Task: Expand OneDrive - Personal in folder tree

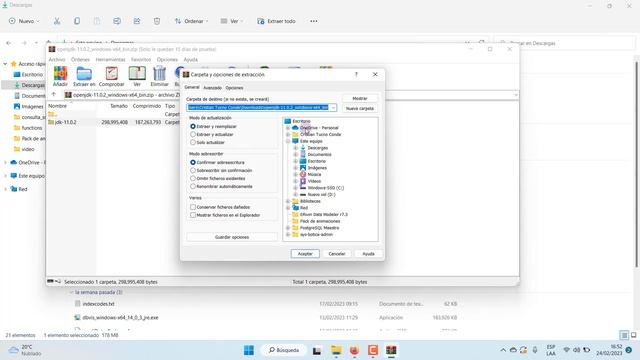Action: [288, 128]
